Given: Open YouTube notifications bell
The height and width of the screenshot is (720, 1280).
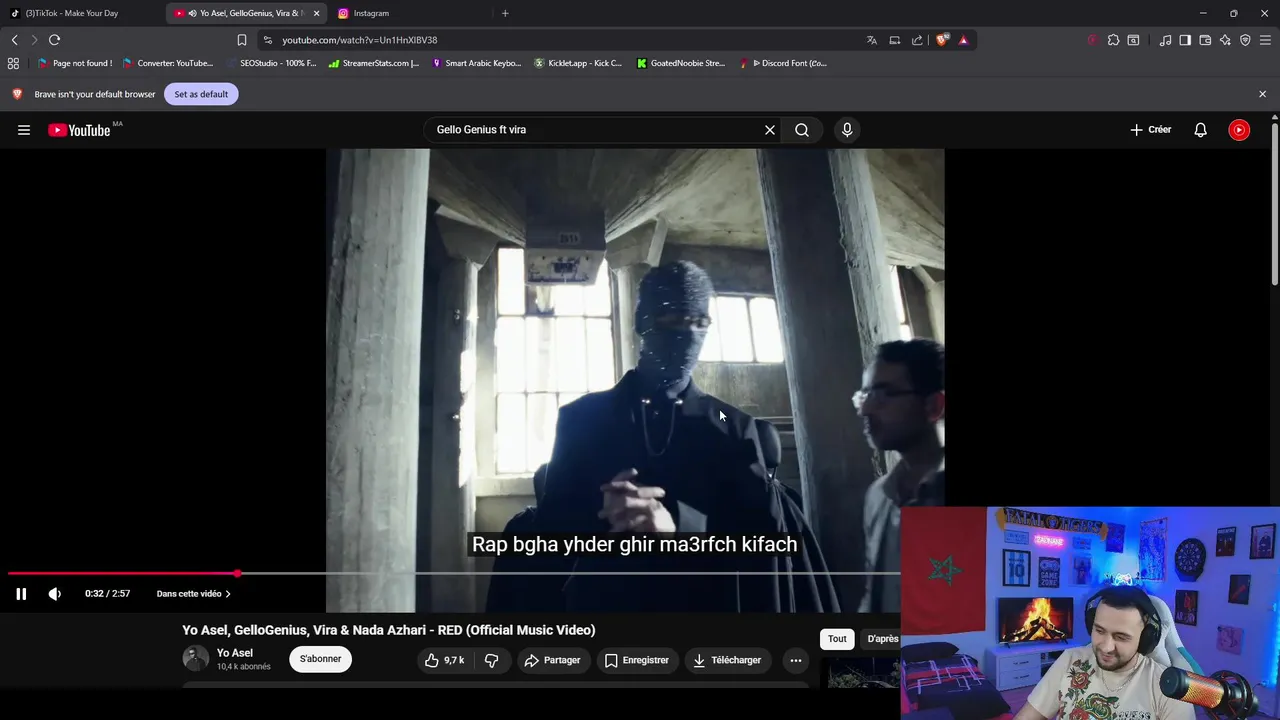Looking at the screenshot, I should coord(1200,130).
